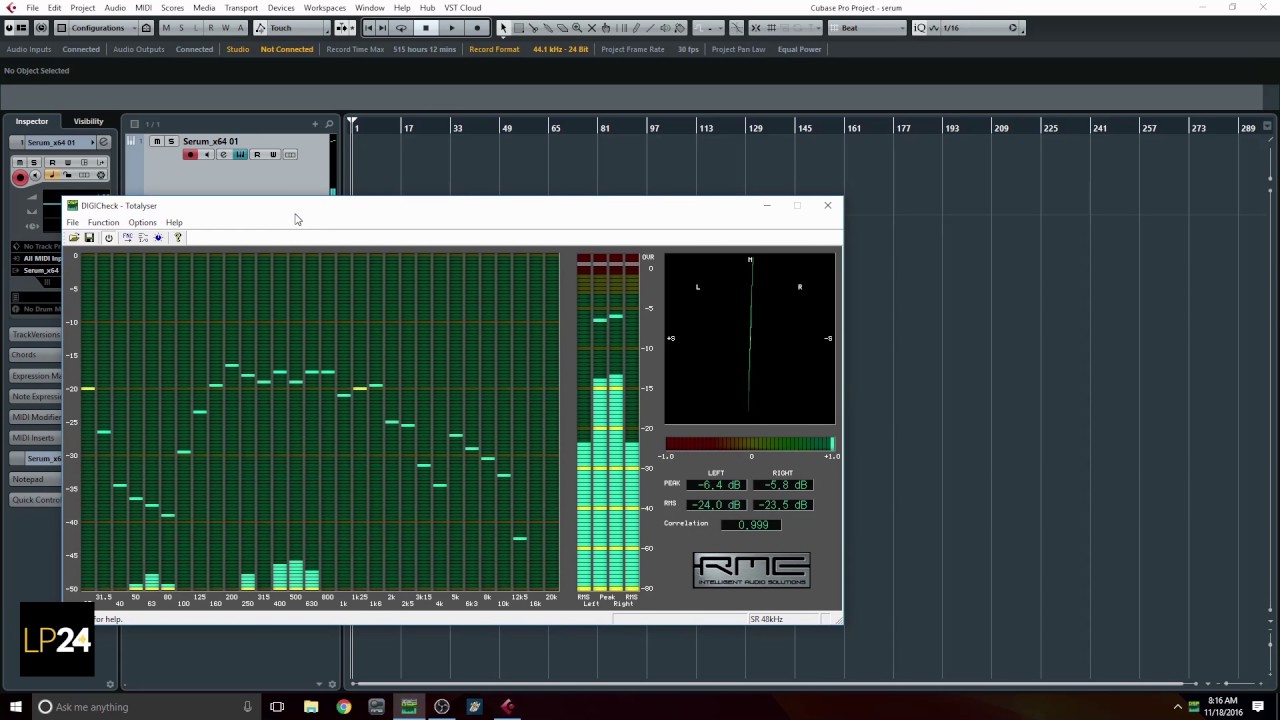Open Cubase Workspaces menu

(x=325, y=8)
